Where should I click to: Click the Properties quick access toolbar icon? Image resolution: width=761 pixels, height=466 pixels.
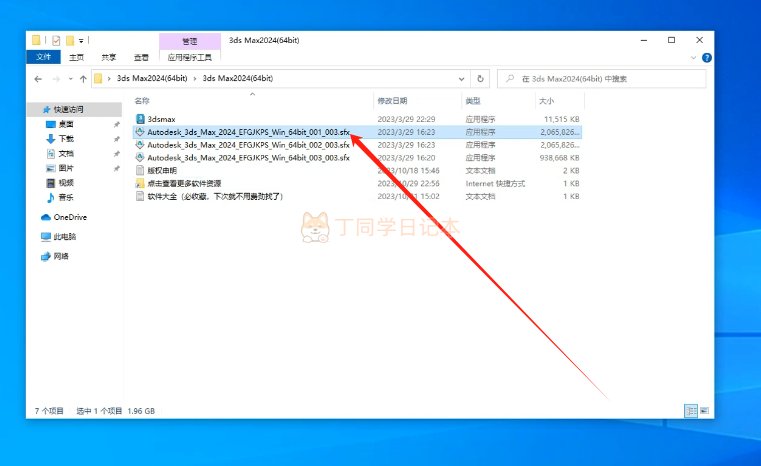click(56, 40)
